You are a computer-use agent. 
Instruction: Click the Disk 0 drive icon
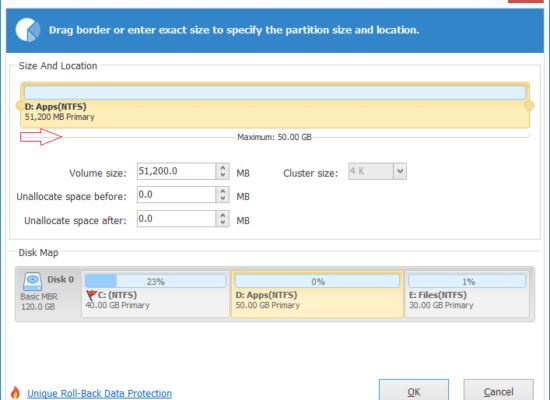pyautogui.click(x=33, y=281)
